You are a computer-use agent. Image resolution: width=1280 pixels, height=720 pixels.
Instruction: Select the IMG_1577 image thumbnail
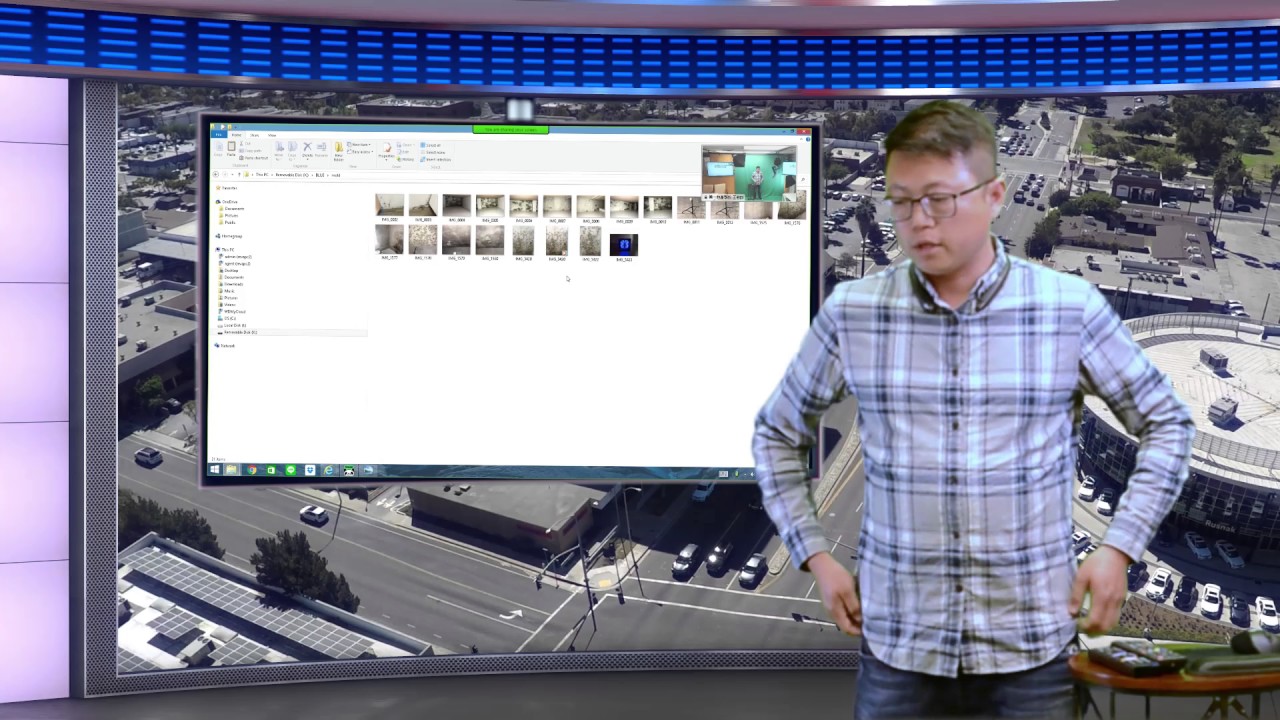(389, 242)
